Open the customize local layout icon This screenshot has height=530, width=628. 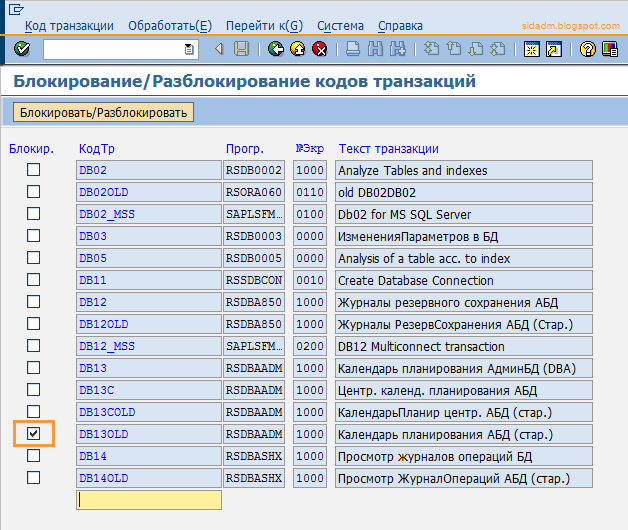(x=610, y=49)
